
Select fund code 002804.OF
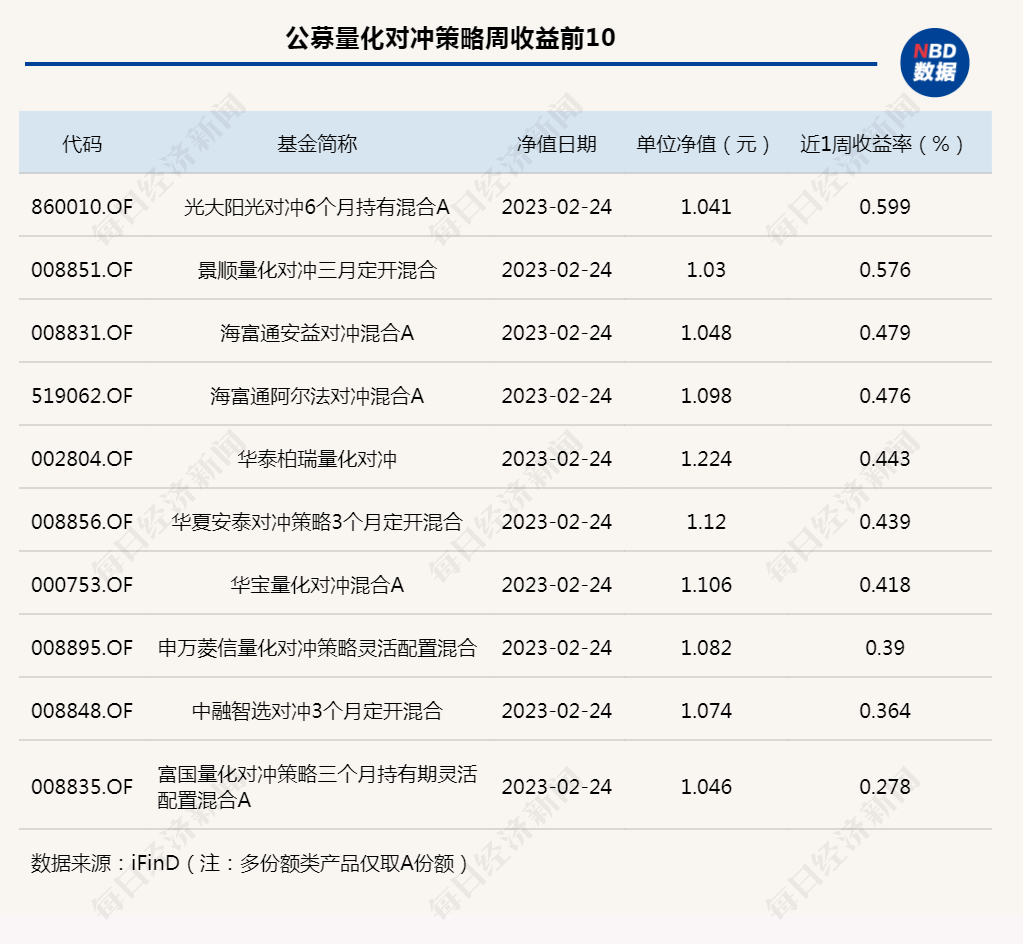[82, 459]
